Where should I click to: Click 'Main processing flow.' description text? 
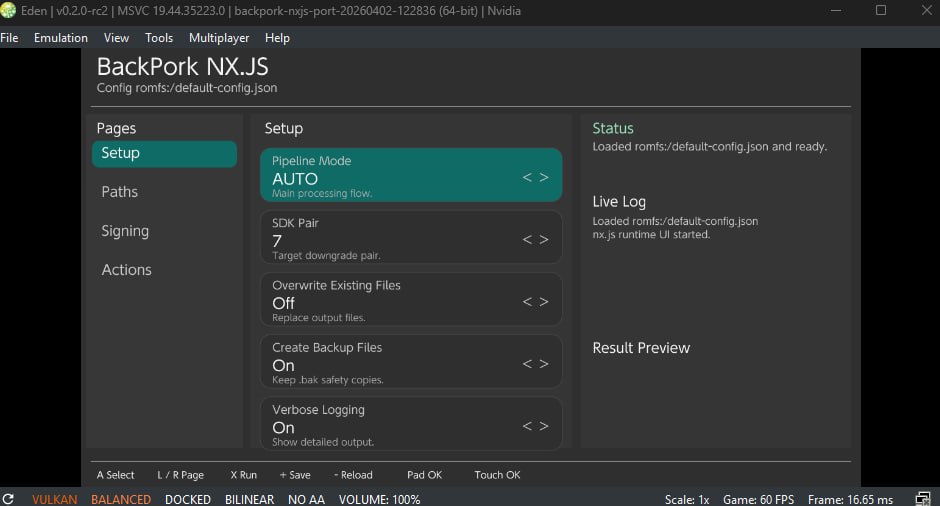pos(322,194)
